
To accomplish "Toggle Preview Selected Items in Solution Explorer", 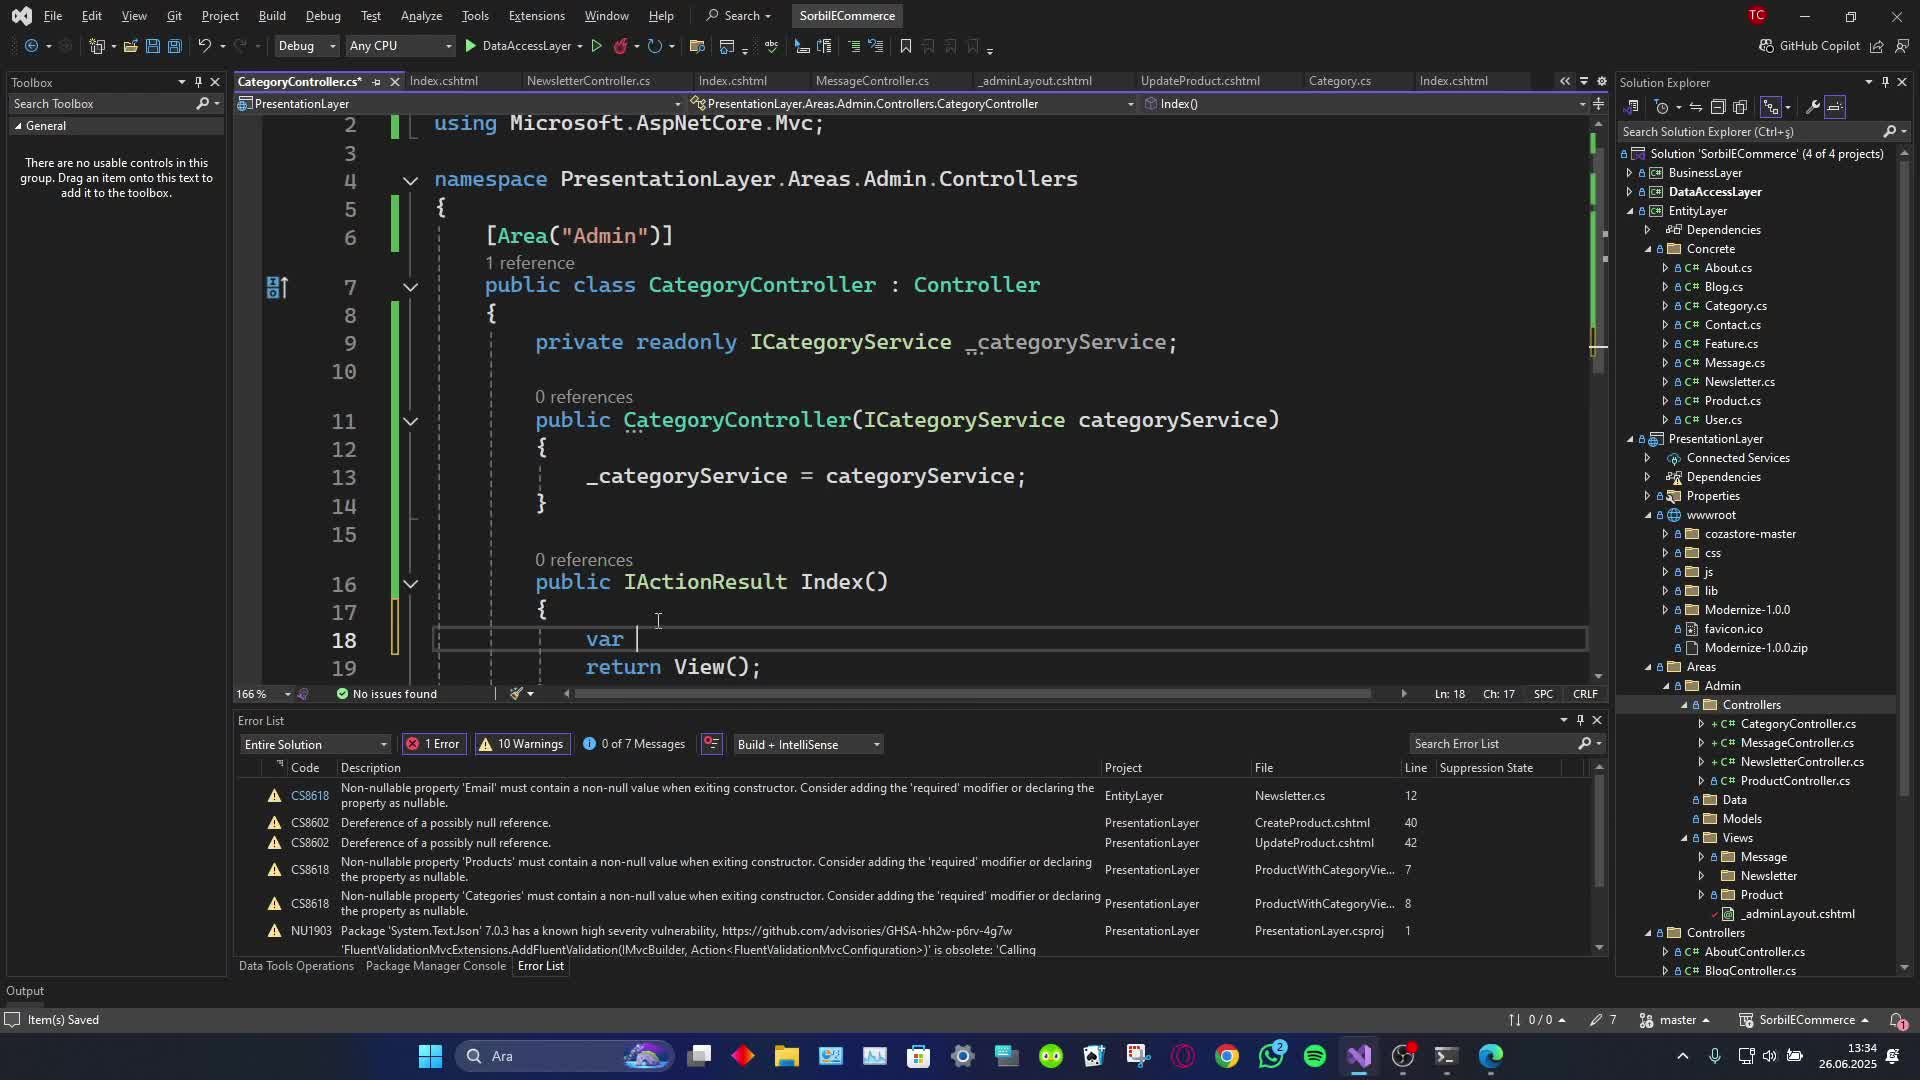I will click(x=1835, y=107).
